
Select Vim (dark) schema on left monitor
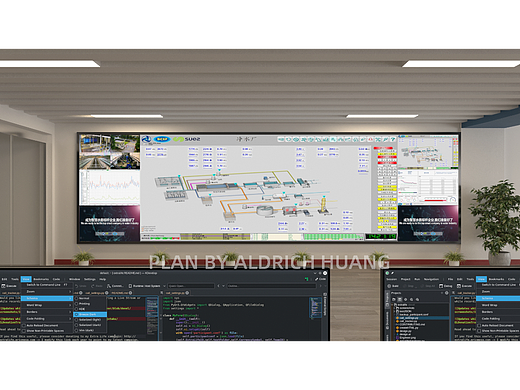(x=90, y=330)
